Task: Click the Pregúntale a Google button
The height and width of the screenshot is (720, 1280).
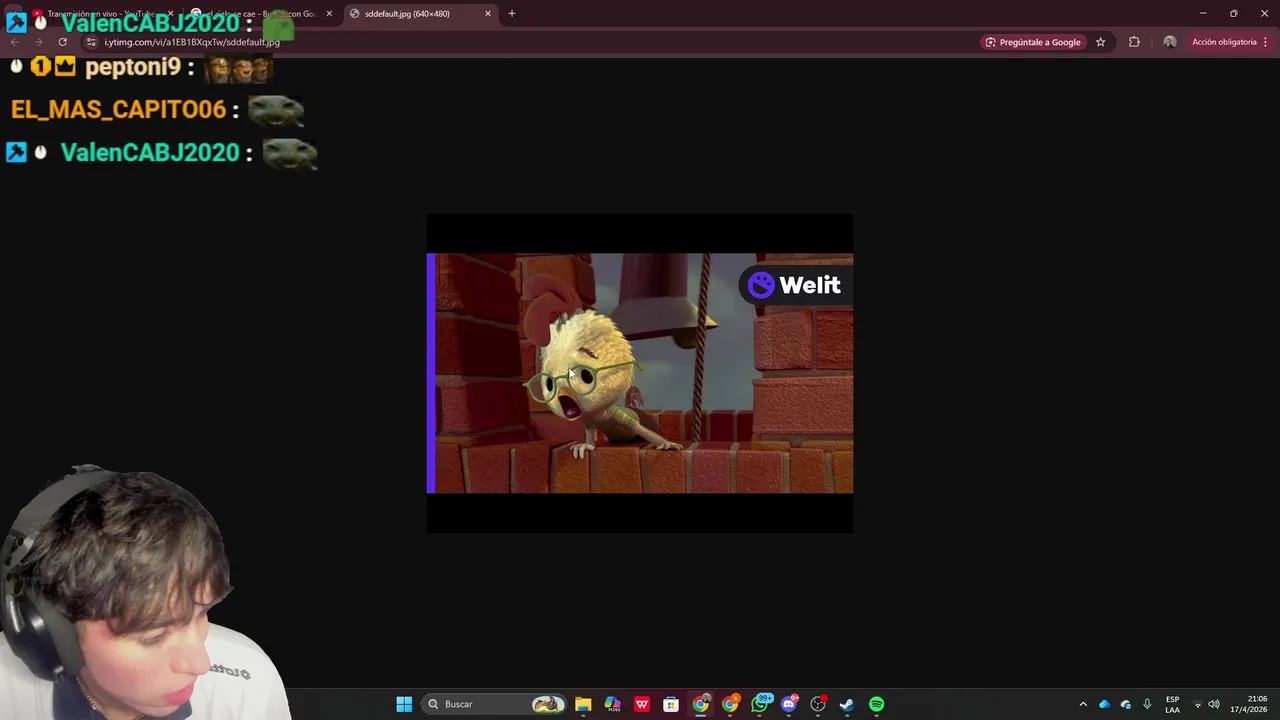Action: pyautogui.click(x=1033, y=42)
